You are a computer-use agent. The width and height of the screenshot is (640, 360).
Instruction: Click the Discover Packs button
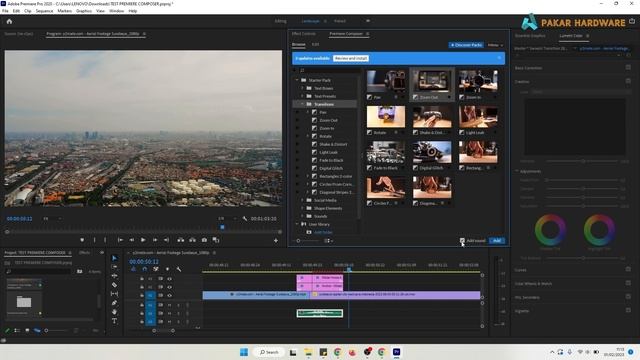tap(466, 45)
